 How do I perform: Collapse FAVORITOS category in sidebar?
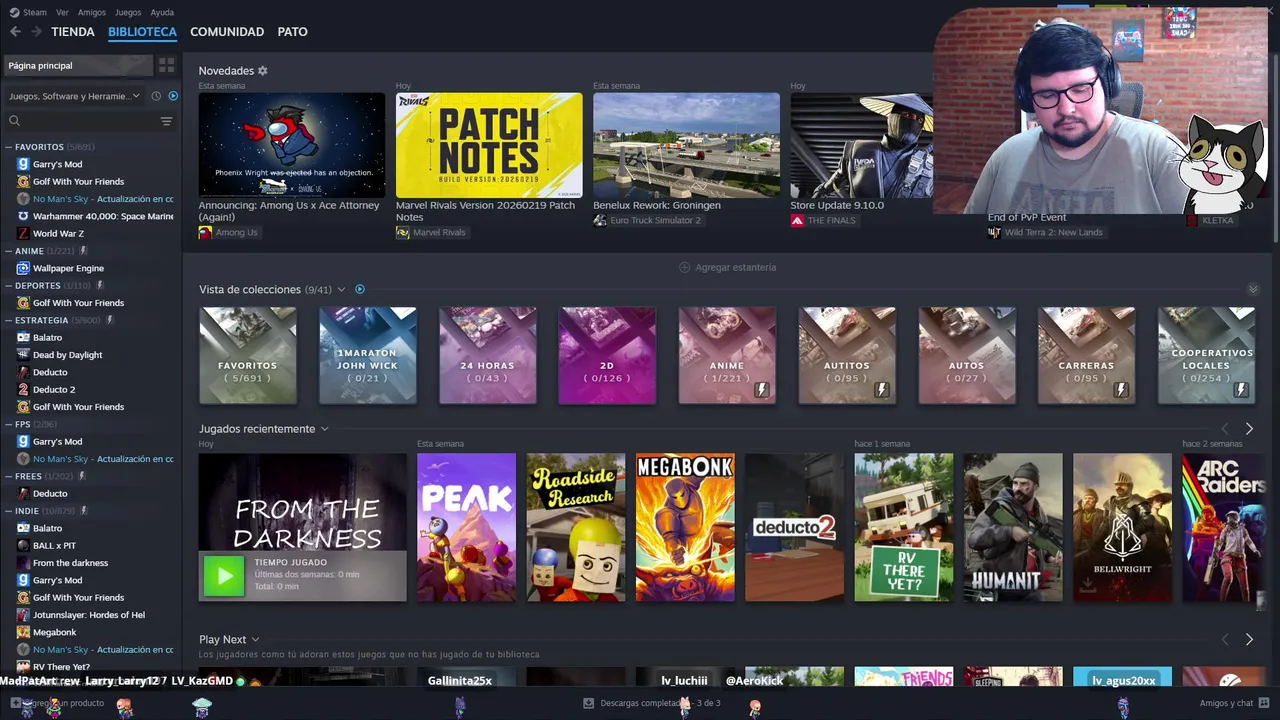9,147
